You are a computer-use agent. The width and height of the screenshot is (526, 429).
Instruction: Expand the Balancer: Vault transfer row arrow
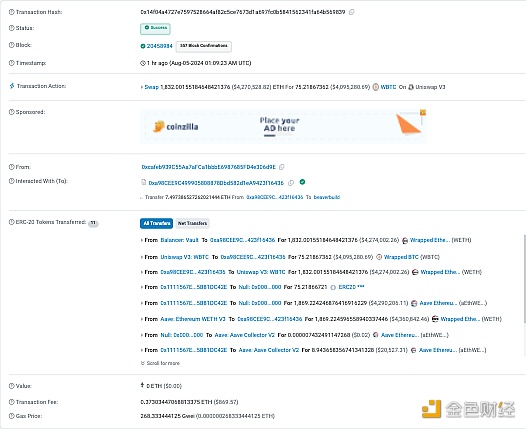pyautogui.click(x=142, y=240)
